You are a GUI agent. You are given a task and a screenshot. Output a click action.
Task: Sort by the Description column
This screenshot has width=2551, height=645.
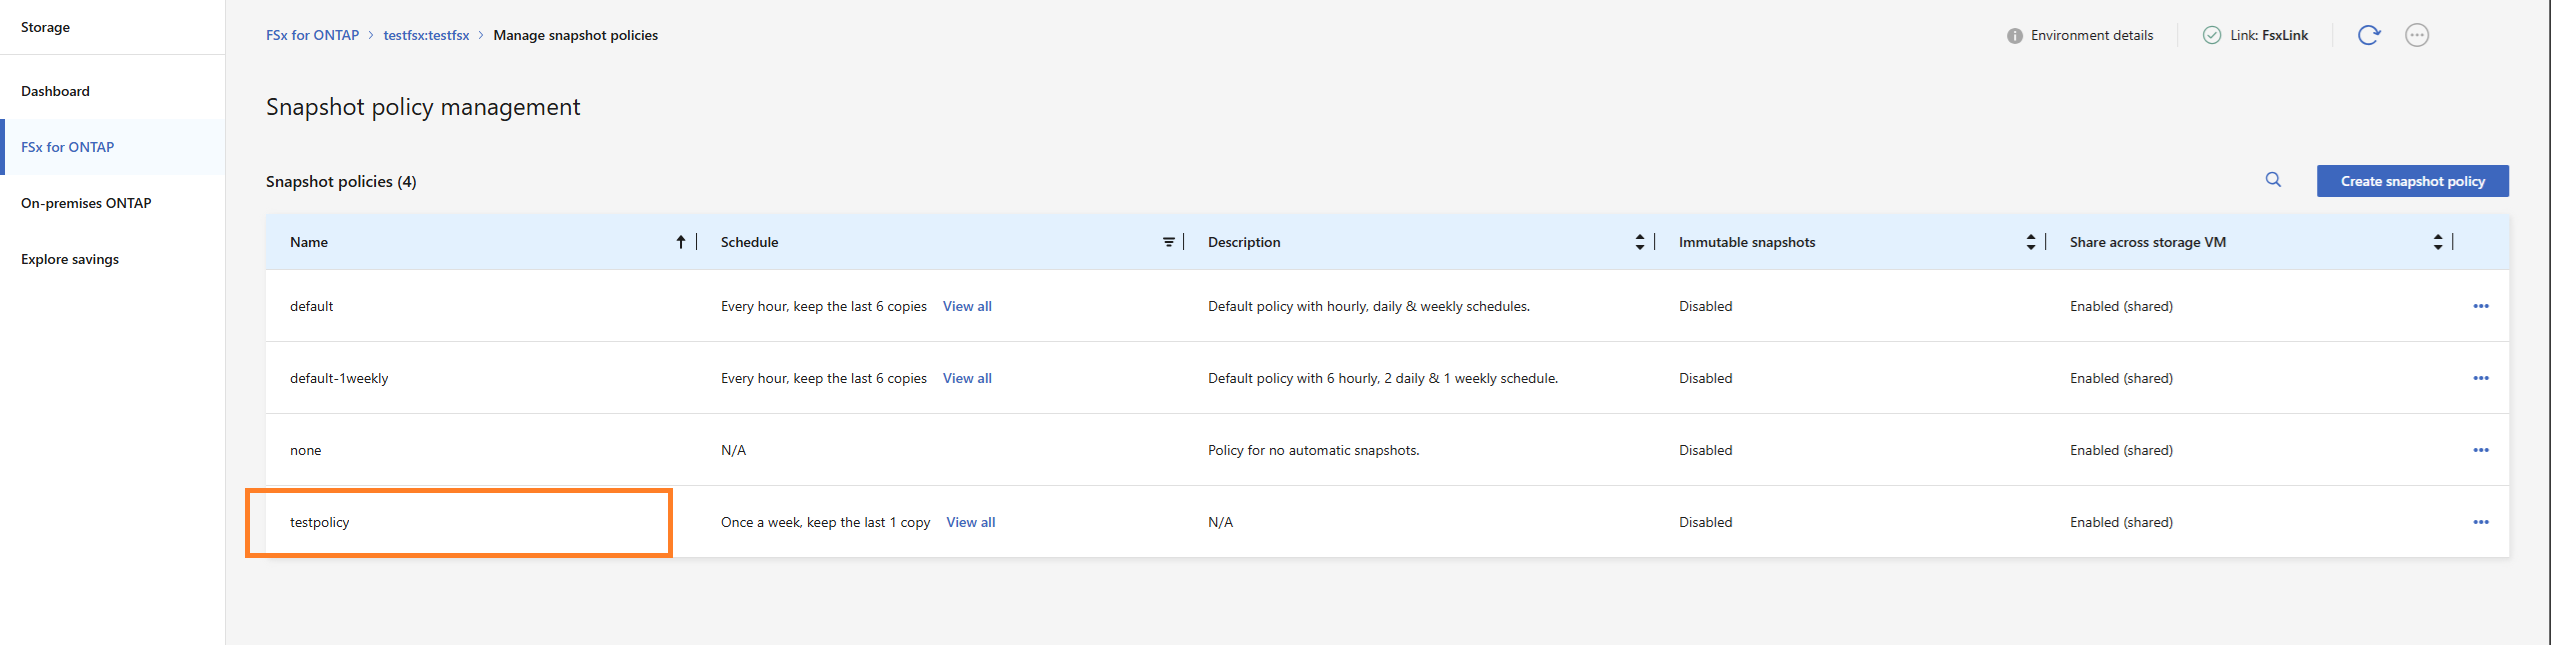point(1639,242)
